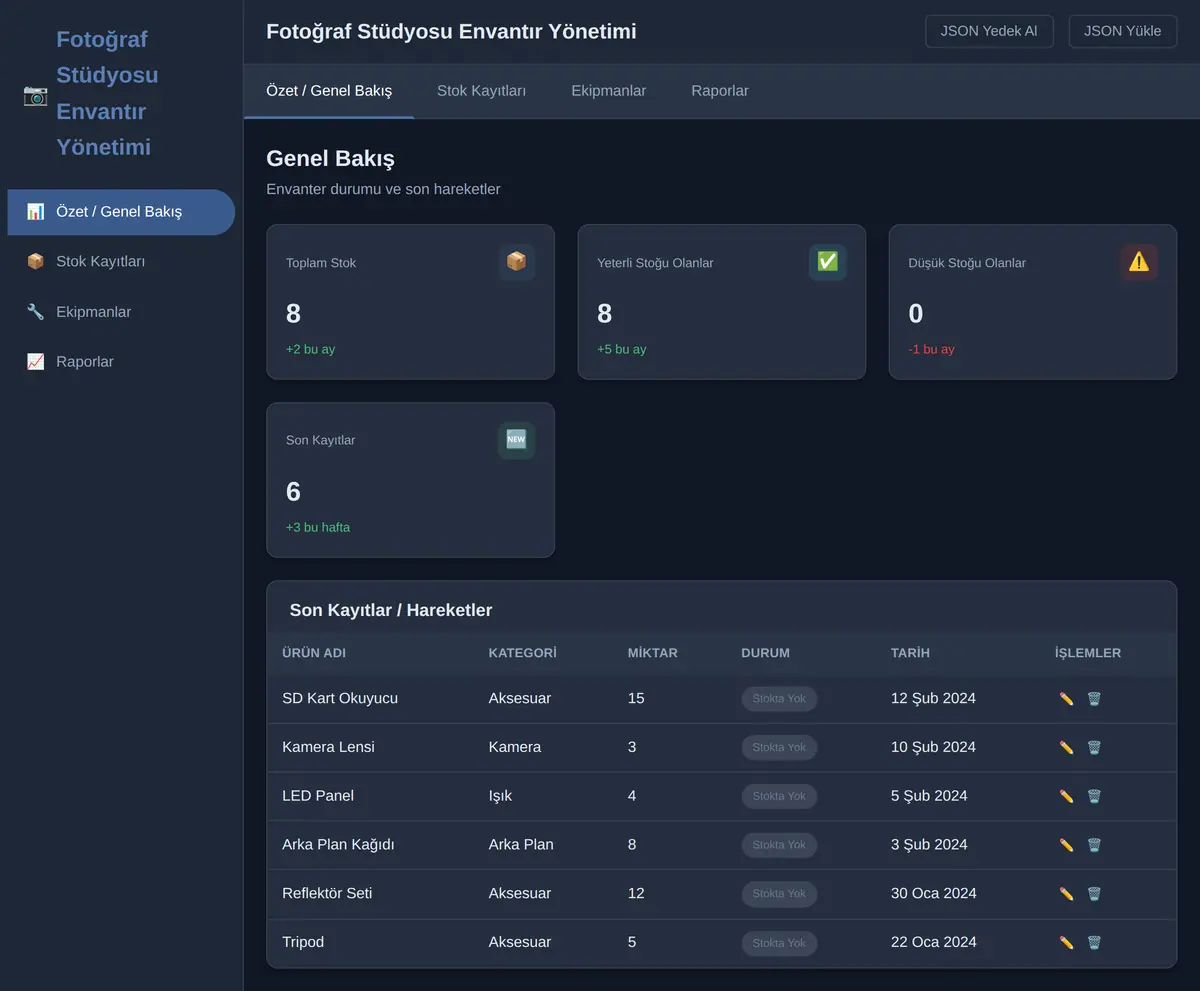This screenshot has width=1200, height=991.
Task: Click the date 30 Oca 2024
Action: pyautogui.click(x=934, y=893)
